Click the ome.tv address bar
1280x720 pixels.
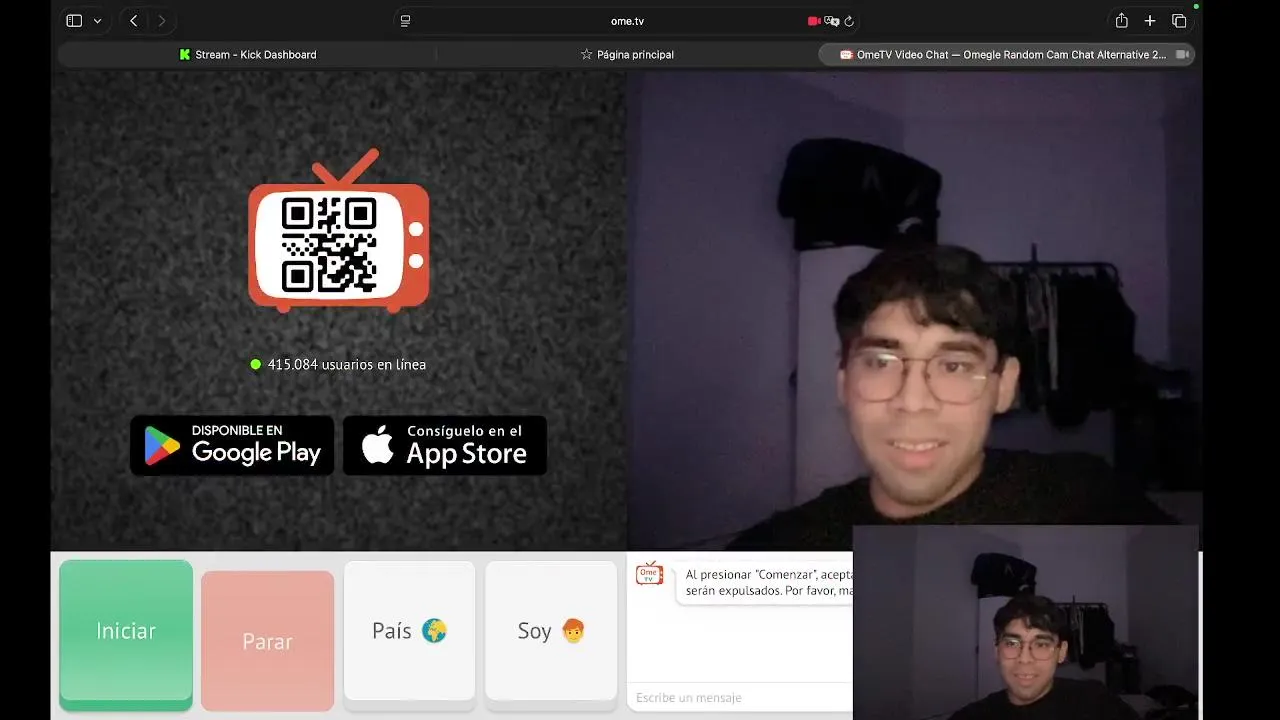628,21
